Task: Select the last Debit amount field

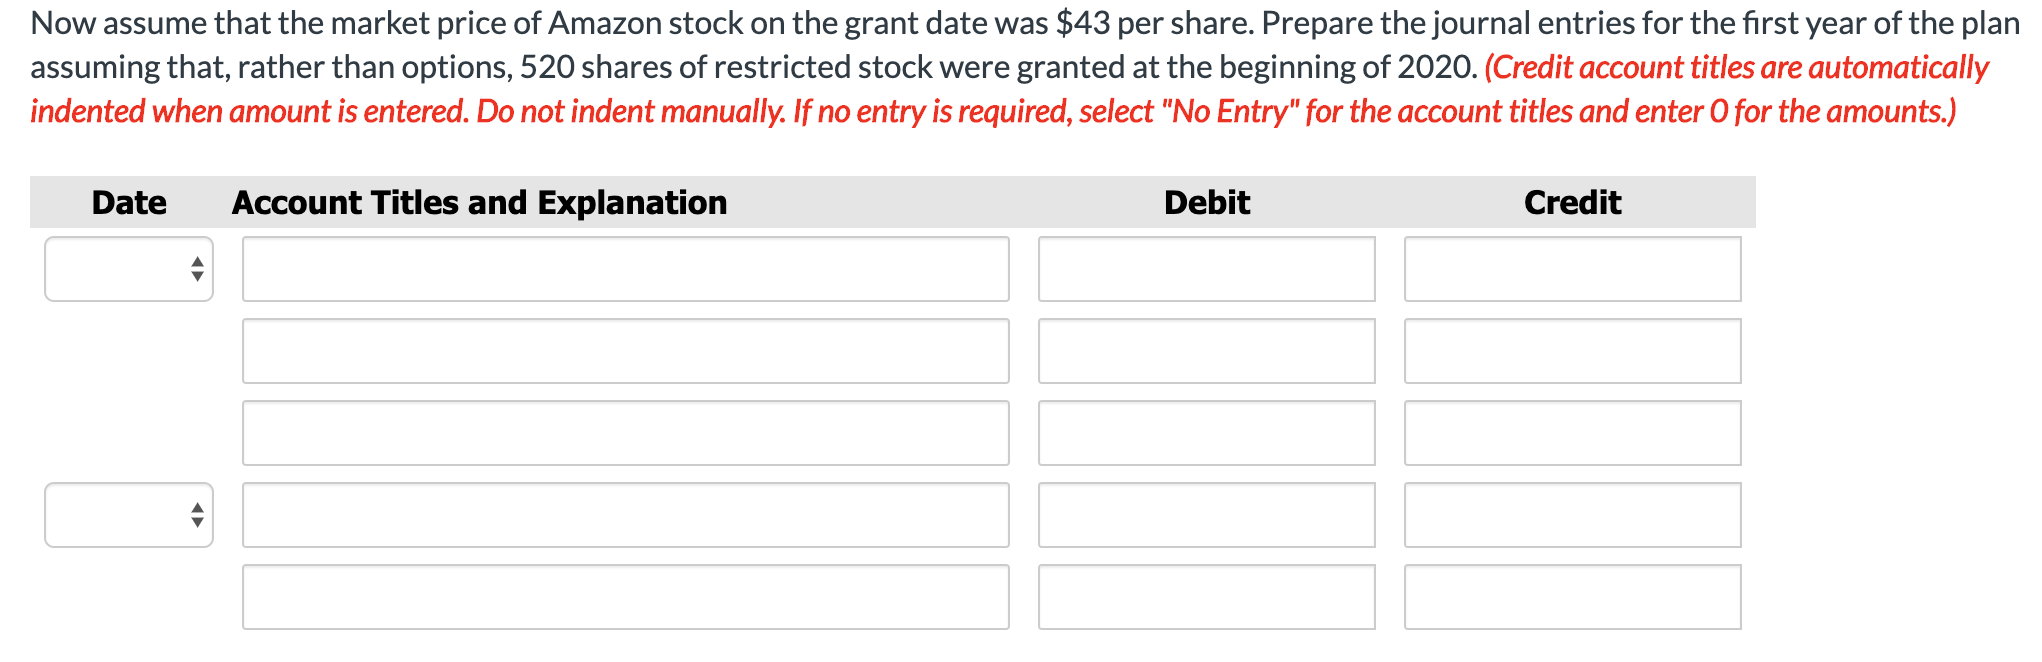Action: [x=1205, y=596]
